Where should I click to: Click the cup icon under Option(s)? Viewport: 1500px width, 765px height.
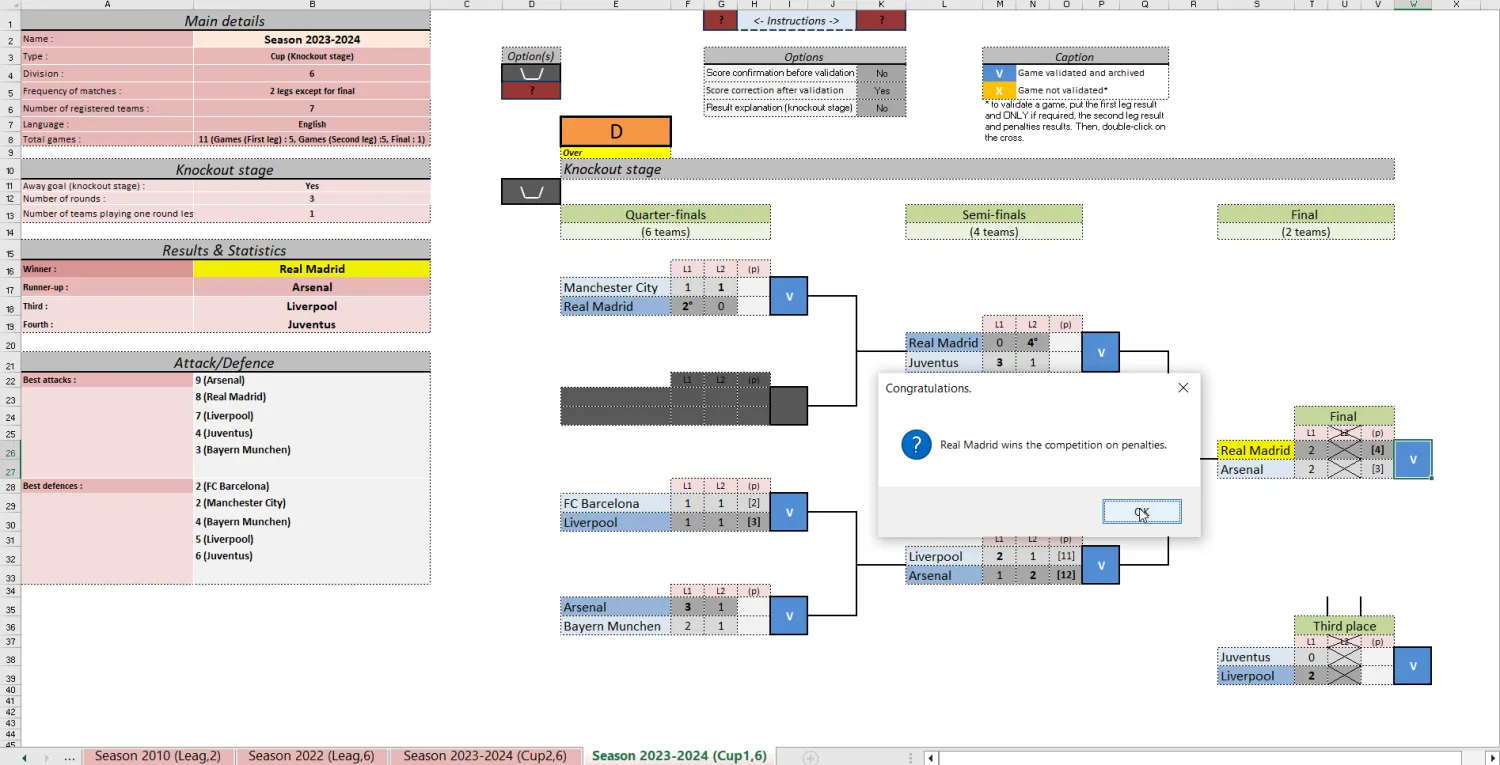[x=531, y=73]
